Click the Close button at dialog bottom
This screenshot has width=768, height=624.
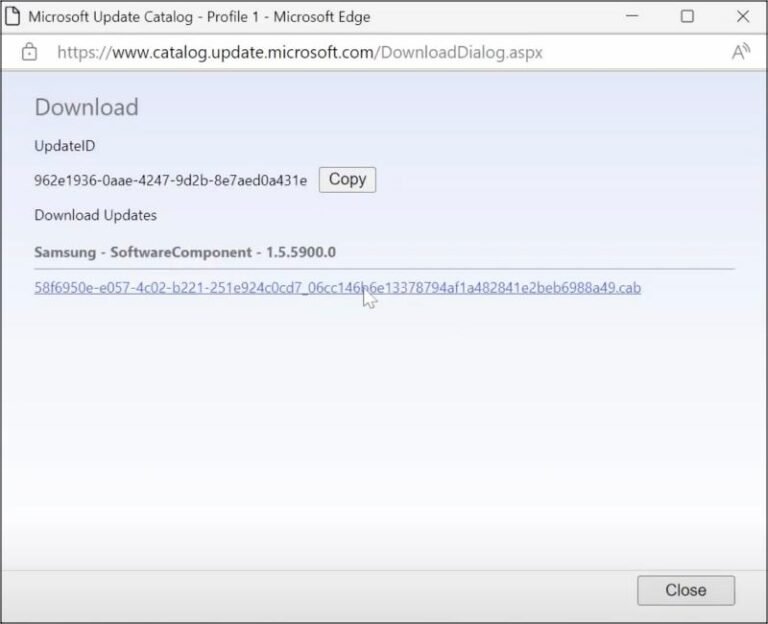685,590
